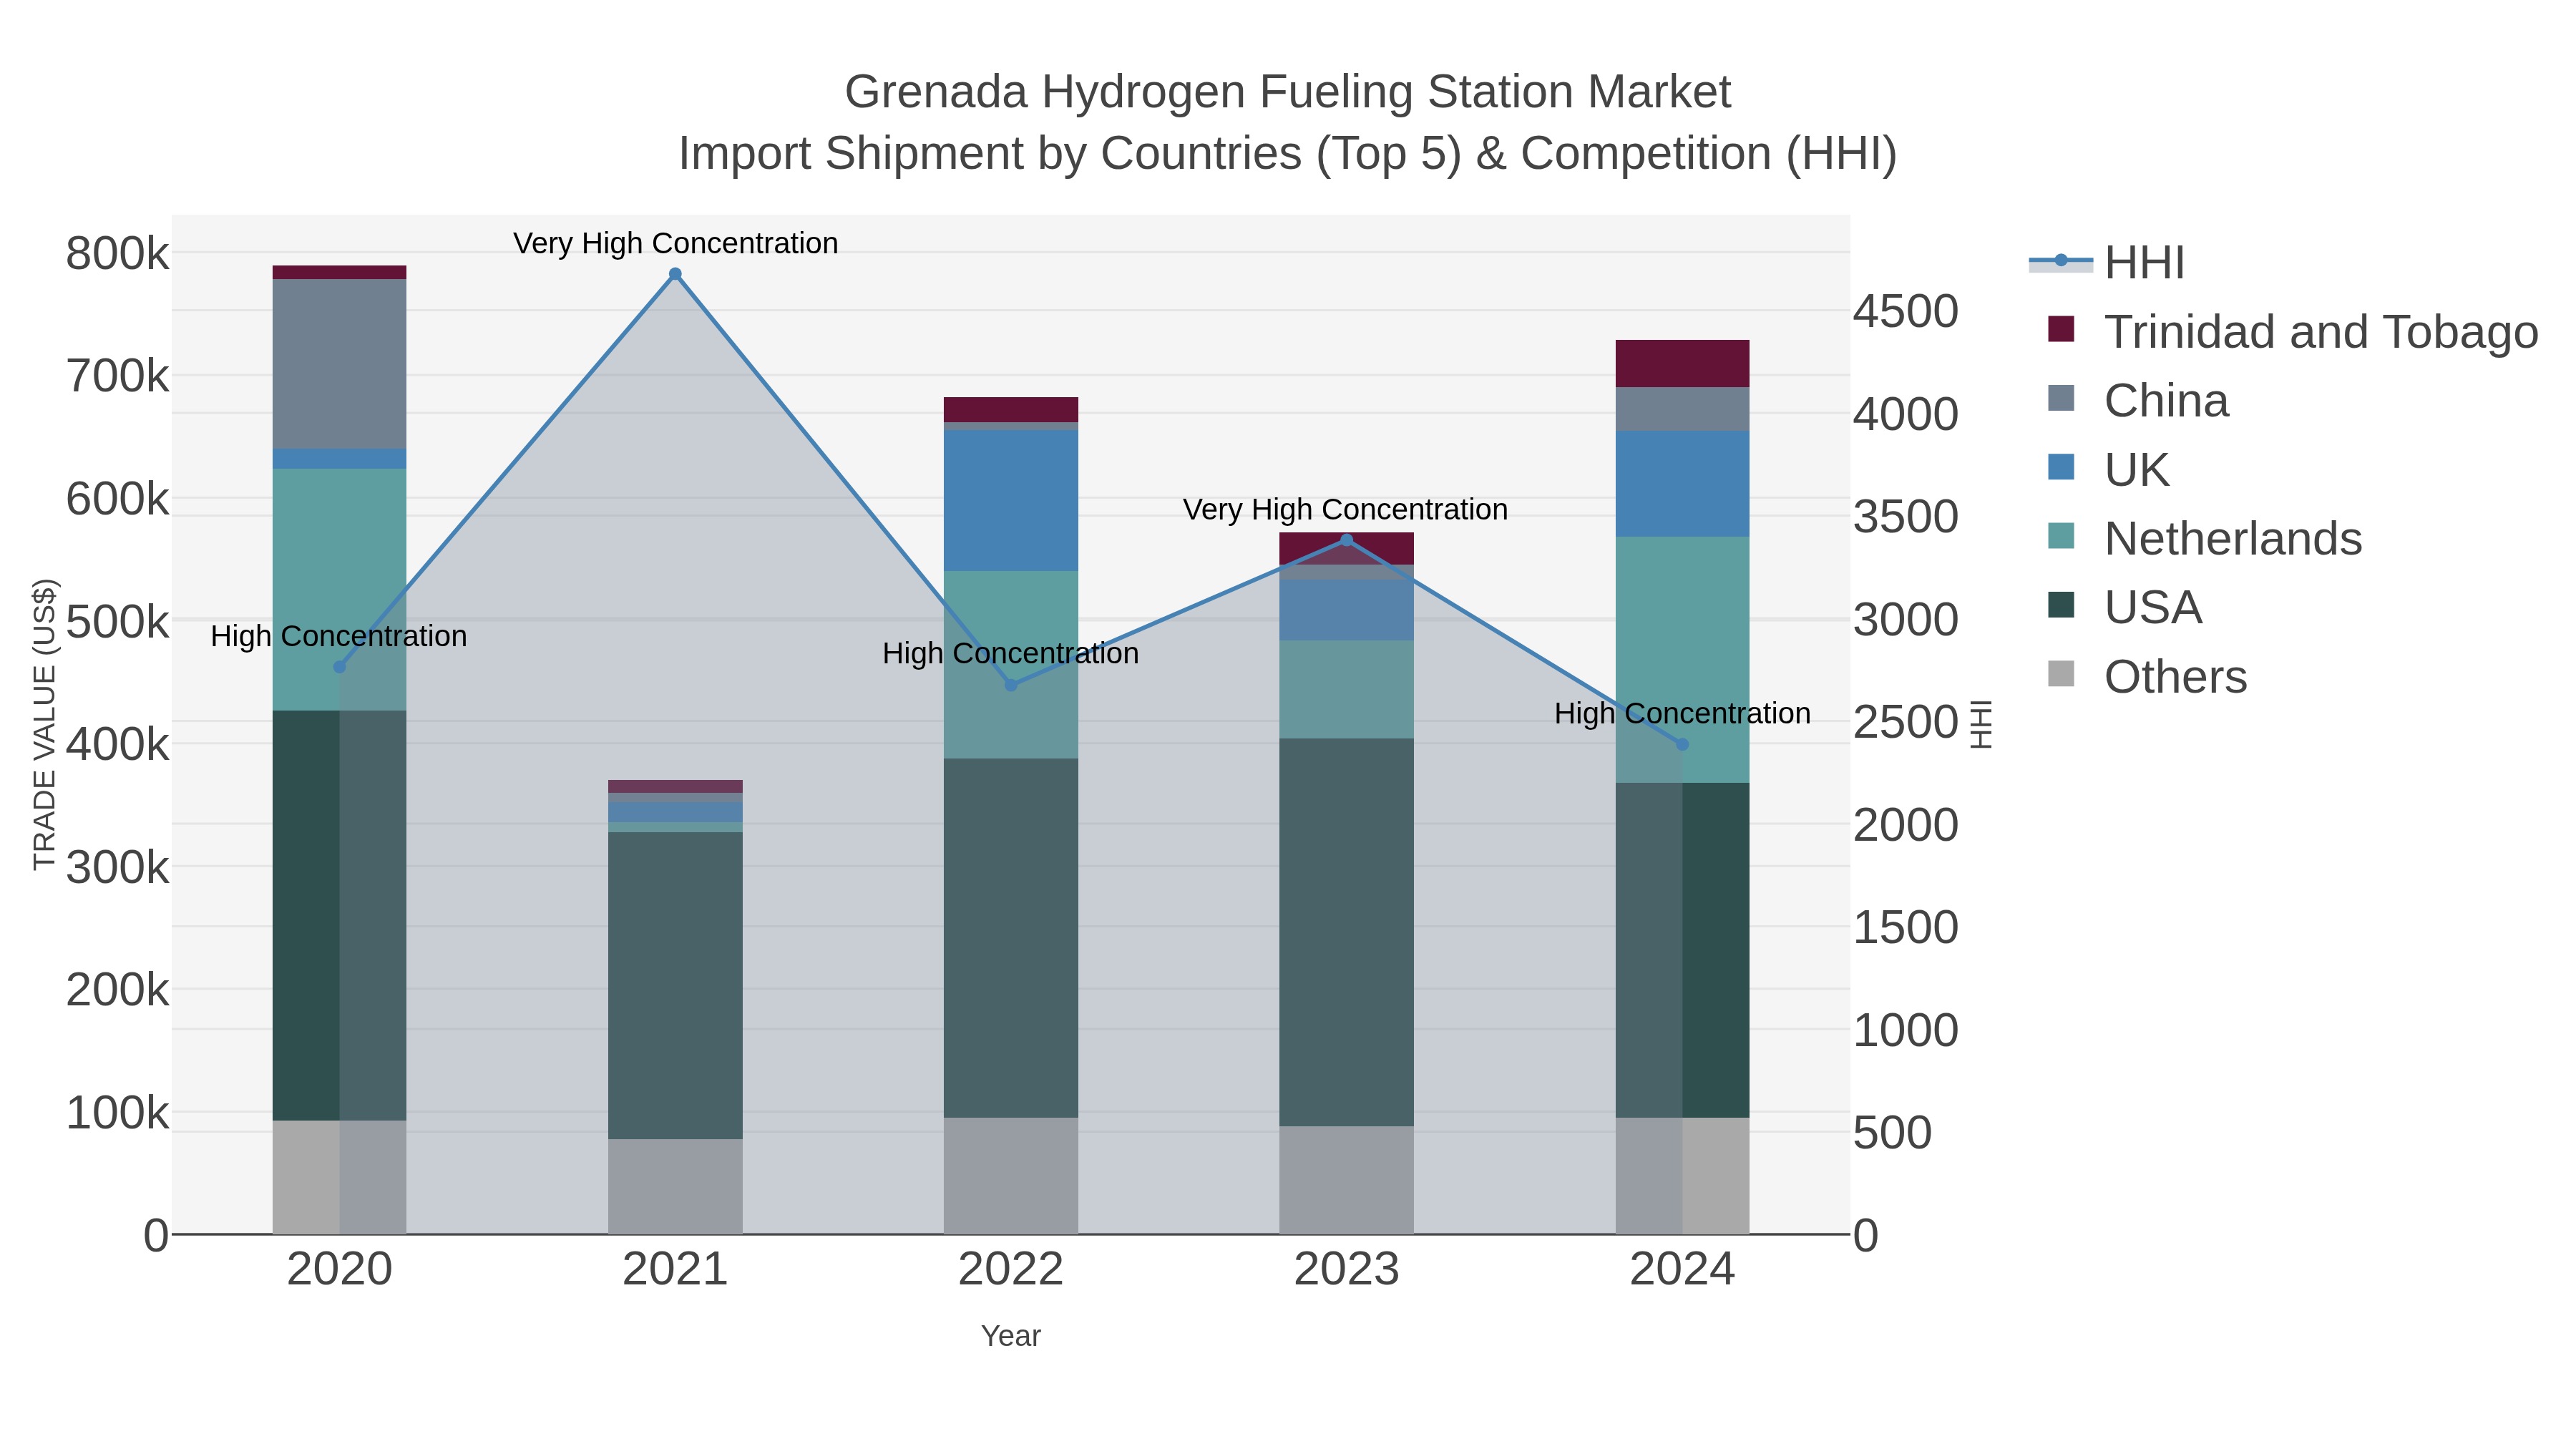Click Trinidad and Tobago segment of 2024 bar
This screenshot has height=1449, width=2576.
[x=1682, y=363]
